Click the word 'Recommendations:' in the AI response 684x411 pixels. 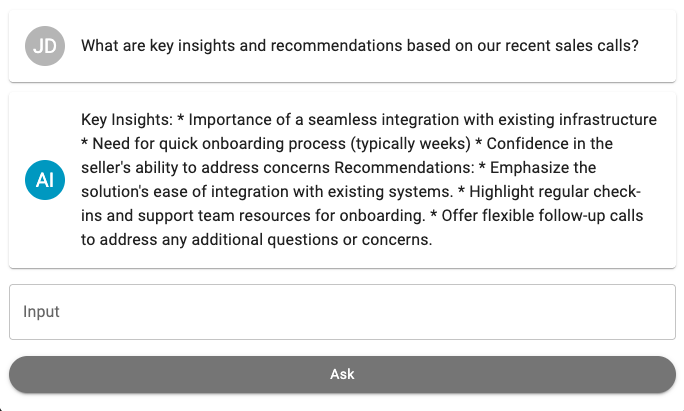point(404,168)
